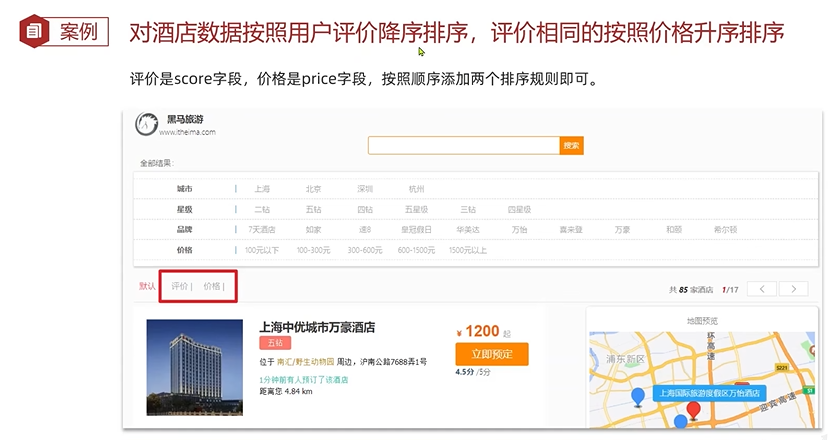Pick the 600-1500元 price range
The width and height of the screenshot is (832, 440).
click(x=416, y=250)
